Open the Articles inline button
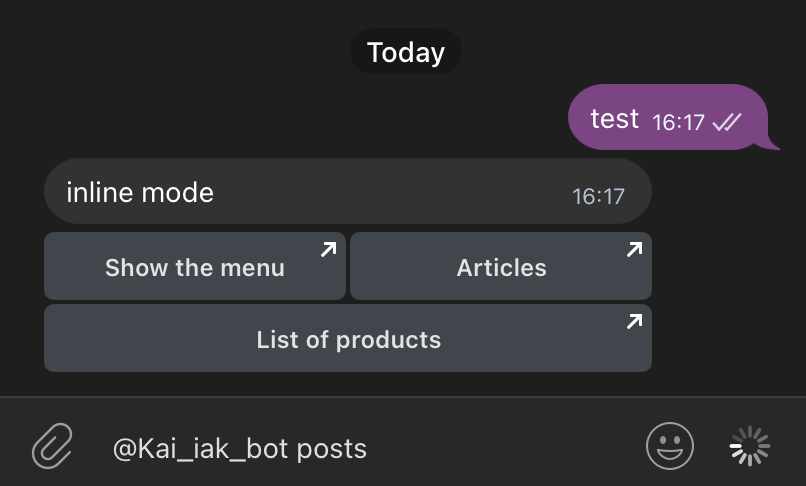The width and height of the screenshot is (806, 486). click(501, 267)
